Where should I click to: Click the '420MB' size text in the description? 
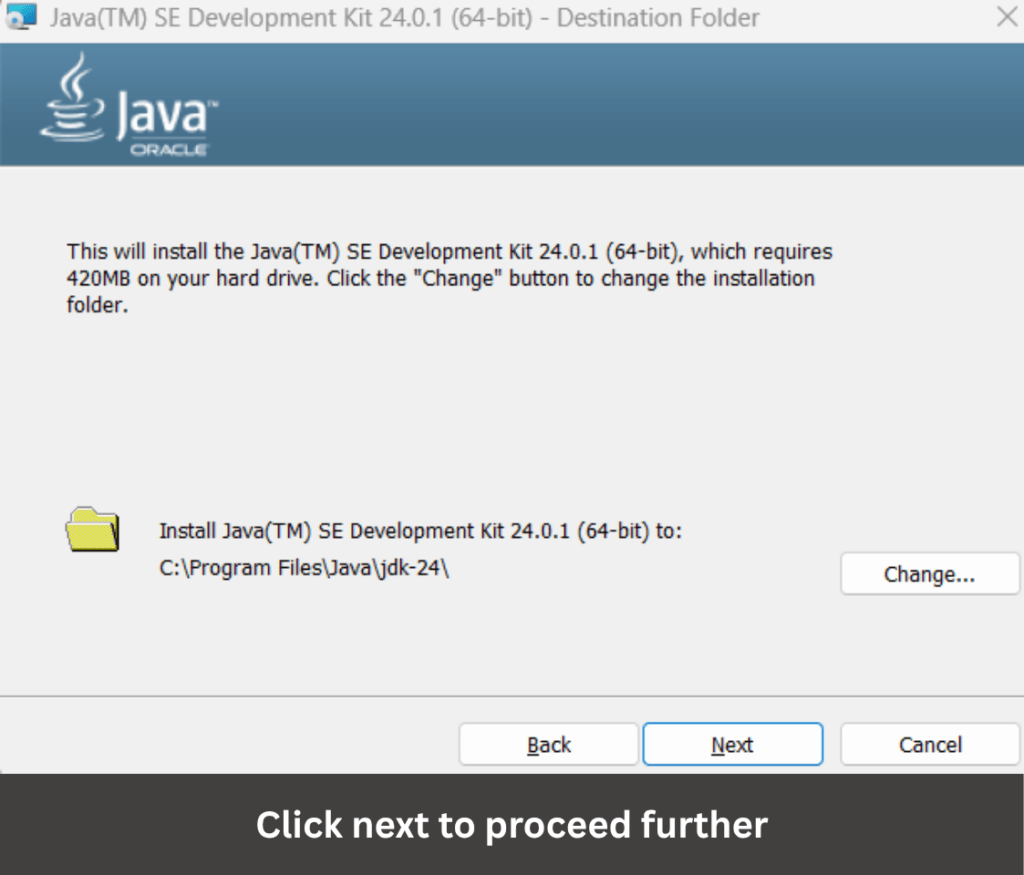[99, 278]
